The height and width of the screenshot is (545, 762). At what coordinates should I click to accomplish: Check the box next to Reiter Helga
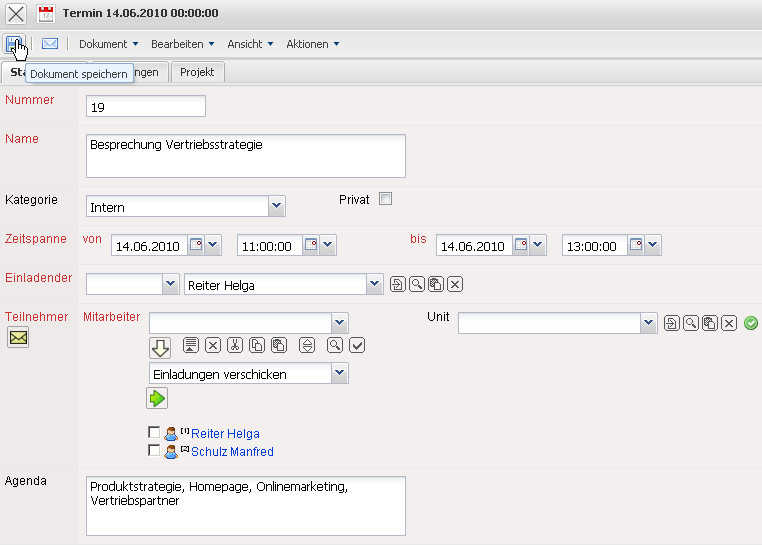pos(154,433)
